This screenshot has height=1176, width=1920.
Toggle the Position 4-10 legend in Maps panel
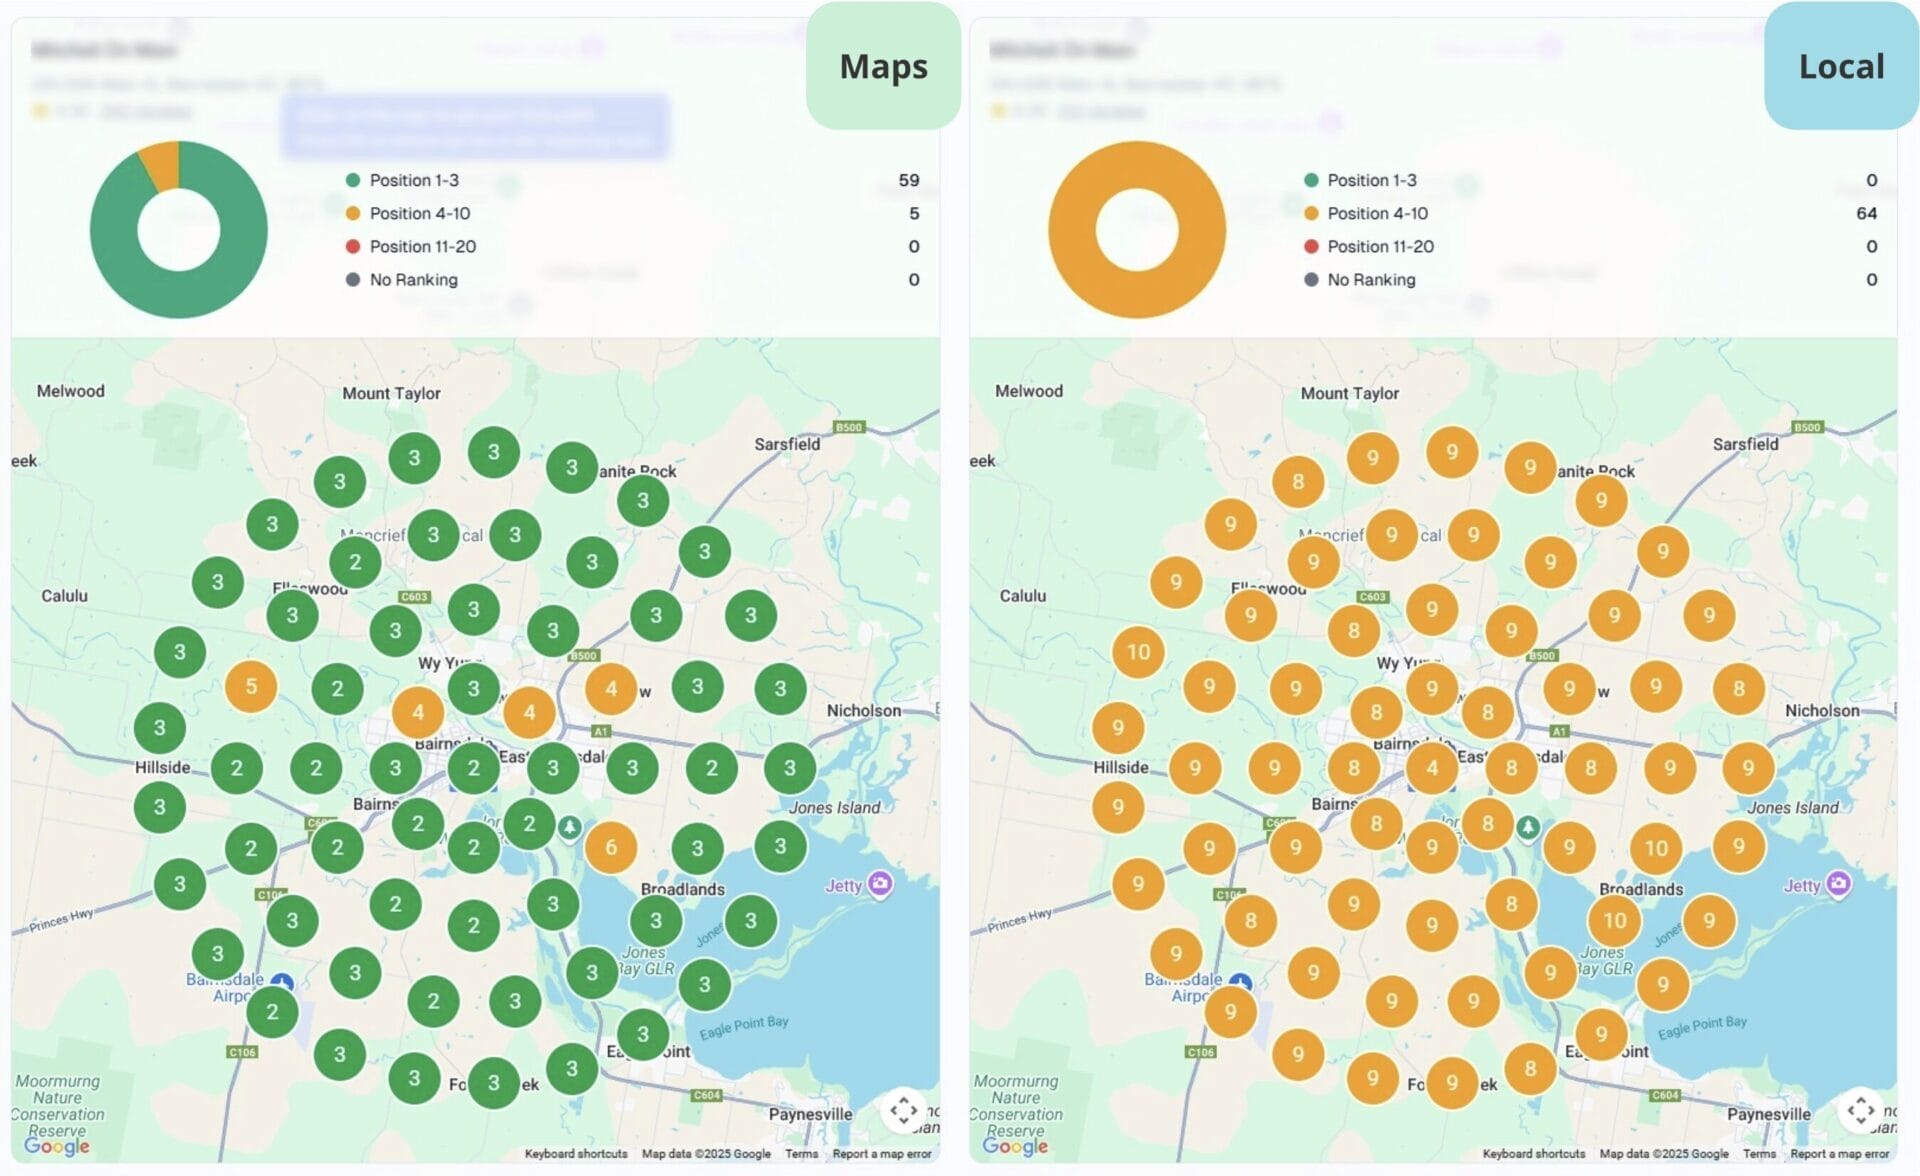[x=420, y=213]
